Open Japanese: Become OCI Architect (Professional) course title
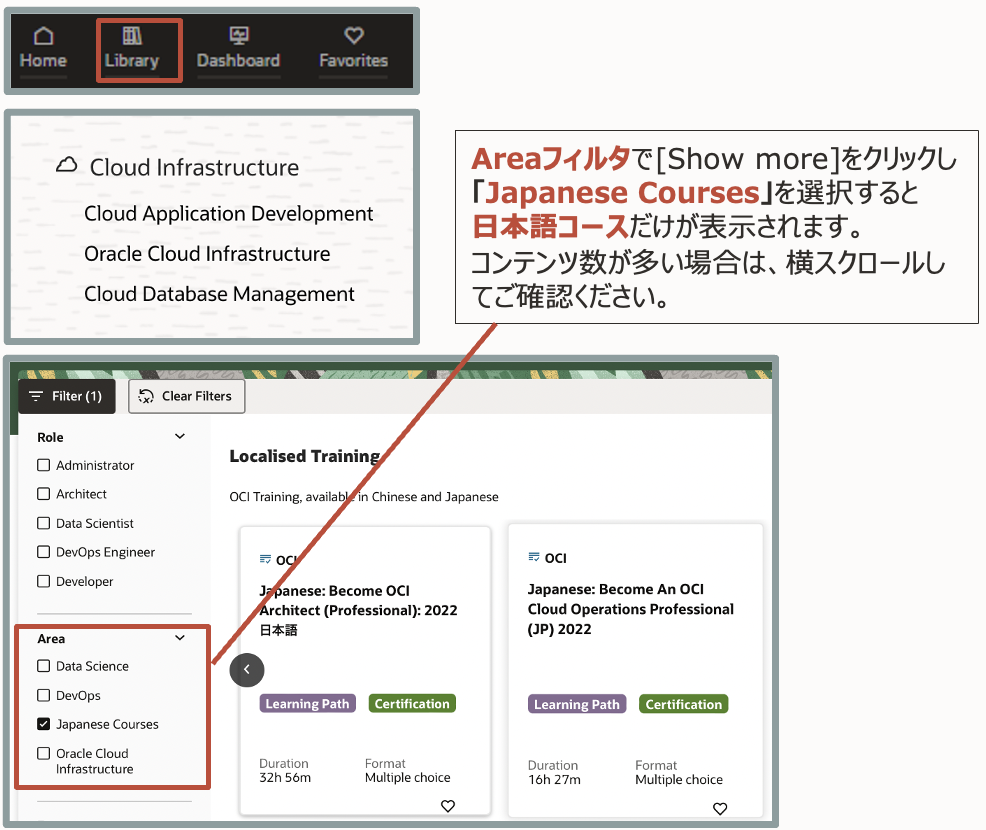 coord(358,610)
